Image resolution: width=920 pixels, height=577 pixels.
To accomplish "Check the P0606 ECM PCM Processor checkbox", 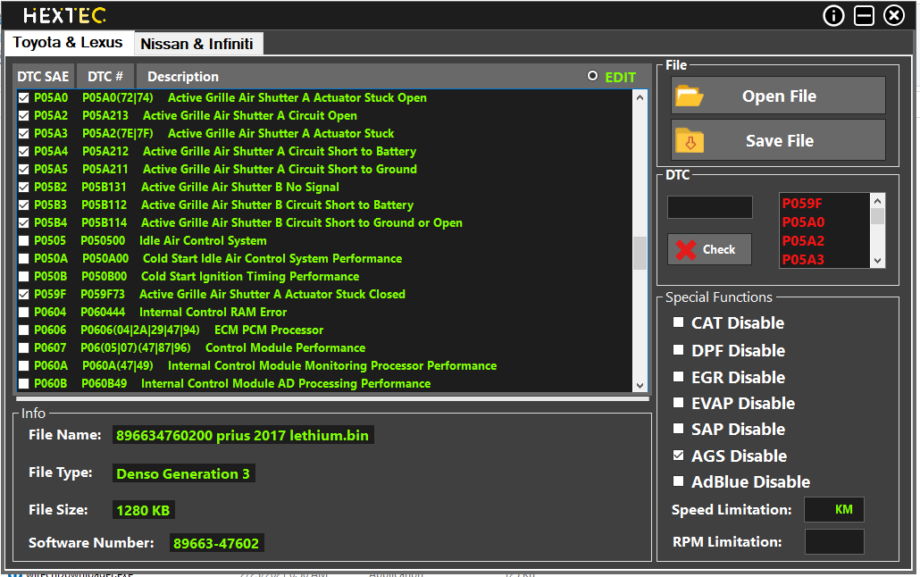I will pos(23,330).
